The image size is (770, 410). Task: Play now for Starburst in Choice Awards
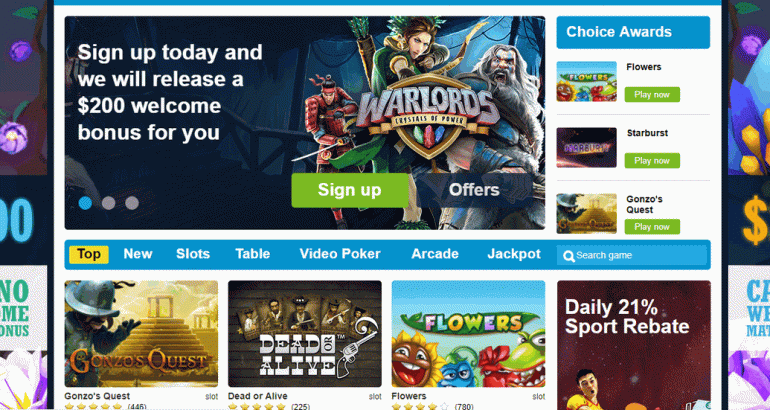(x=652, y=161)
